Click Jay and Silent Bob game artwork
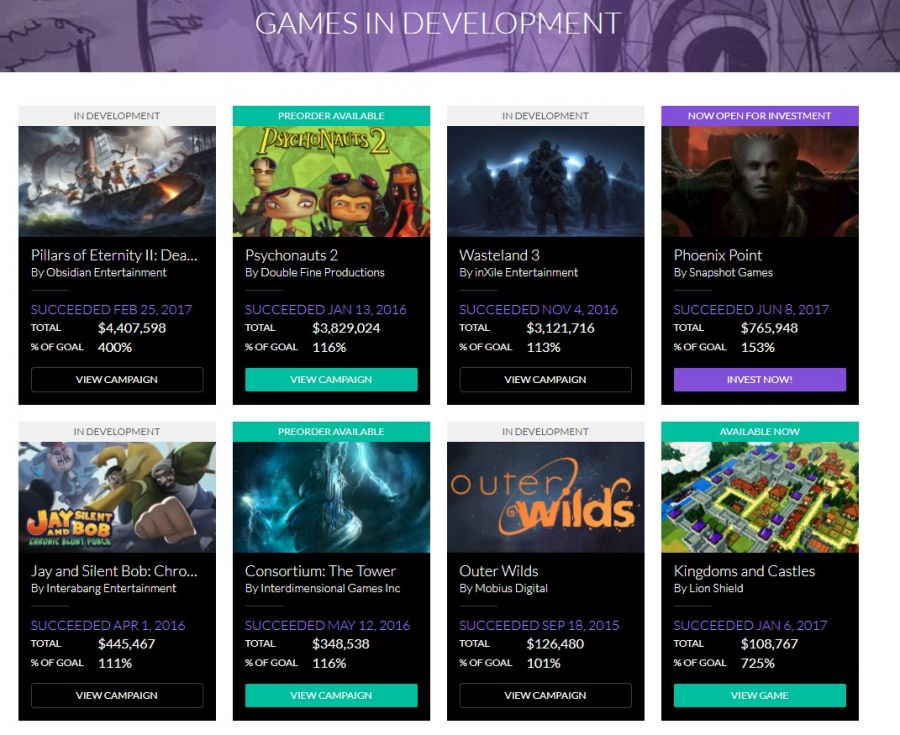Image resolution: width=900 pixels, height=735 pixels. 117,497
